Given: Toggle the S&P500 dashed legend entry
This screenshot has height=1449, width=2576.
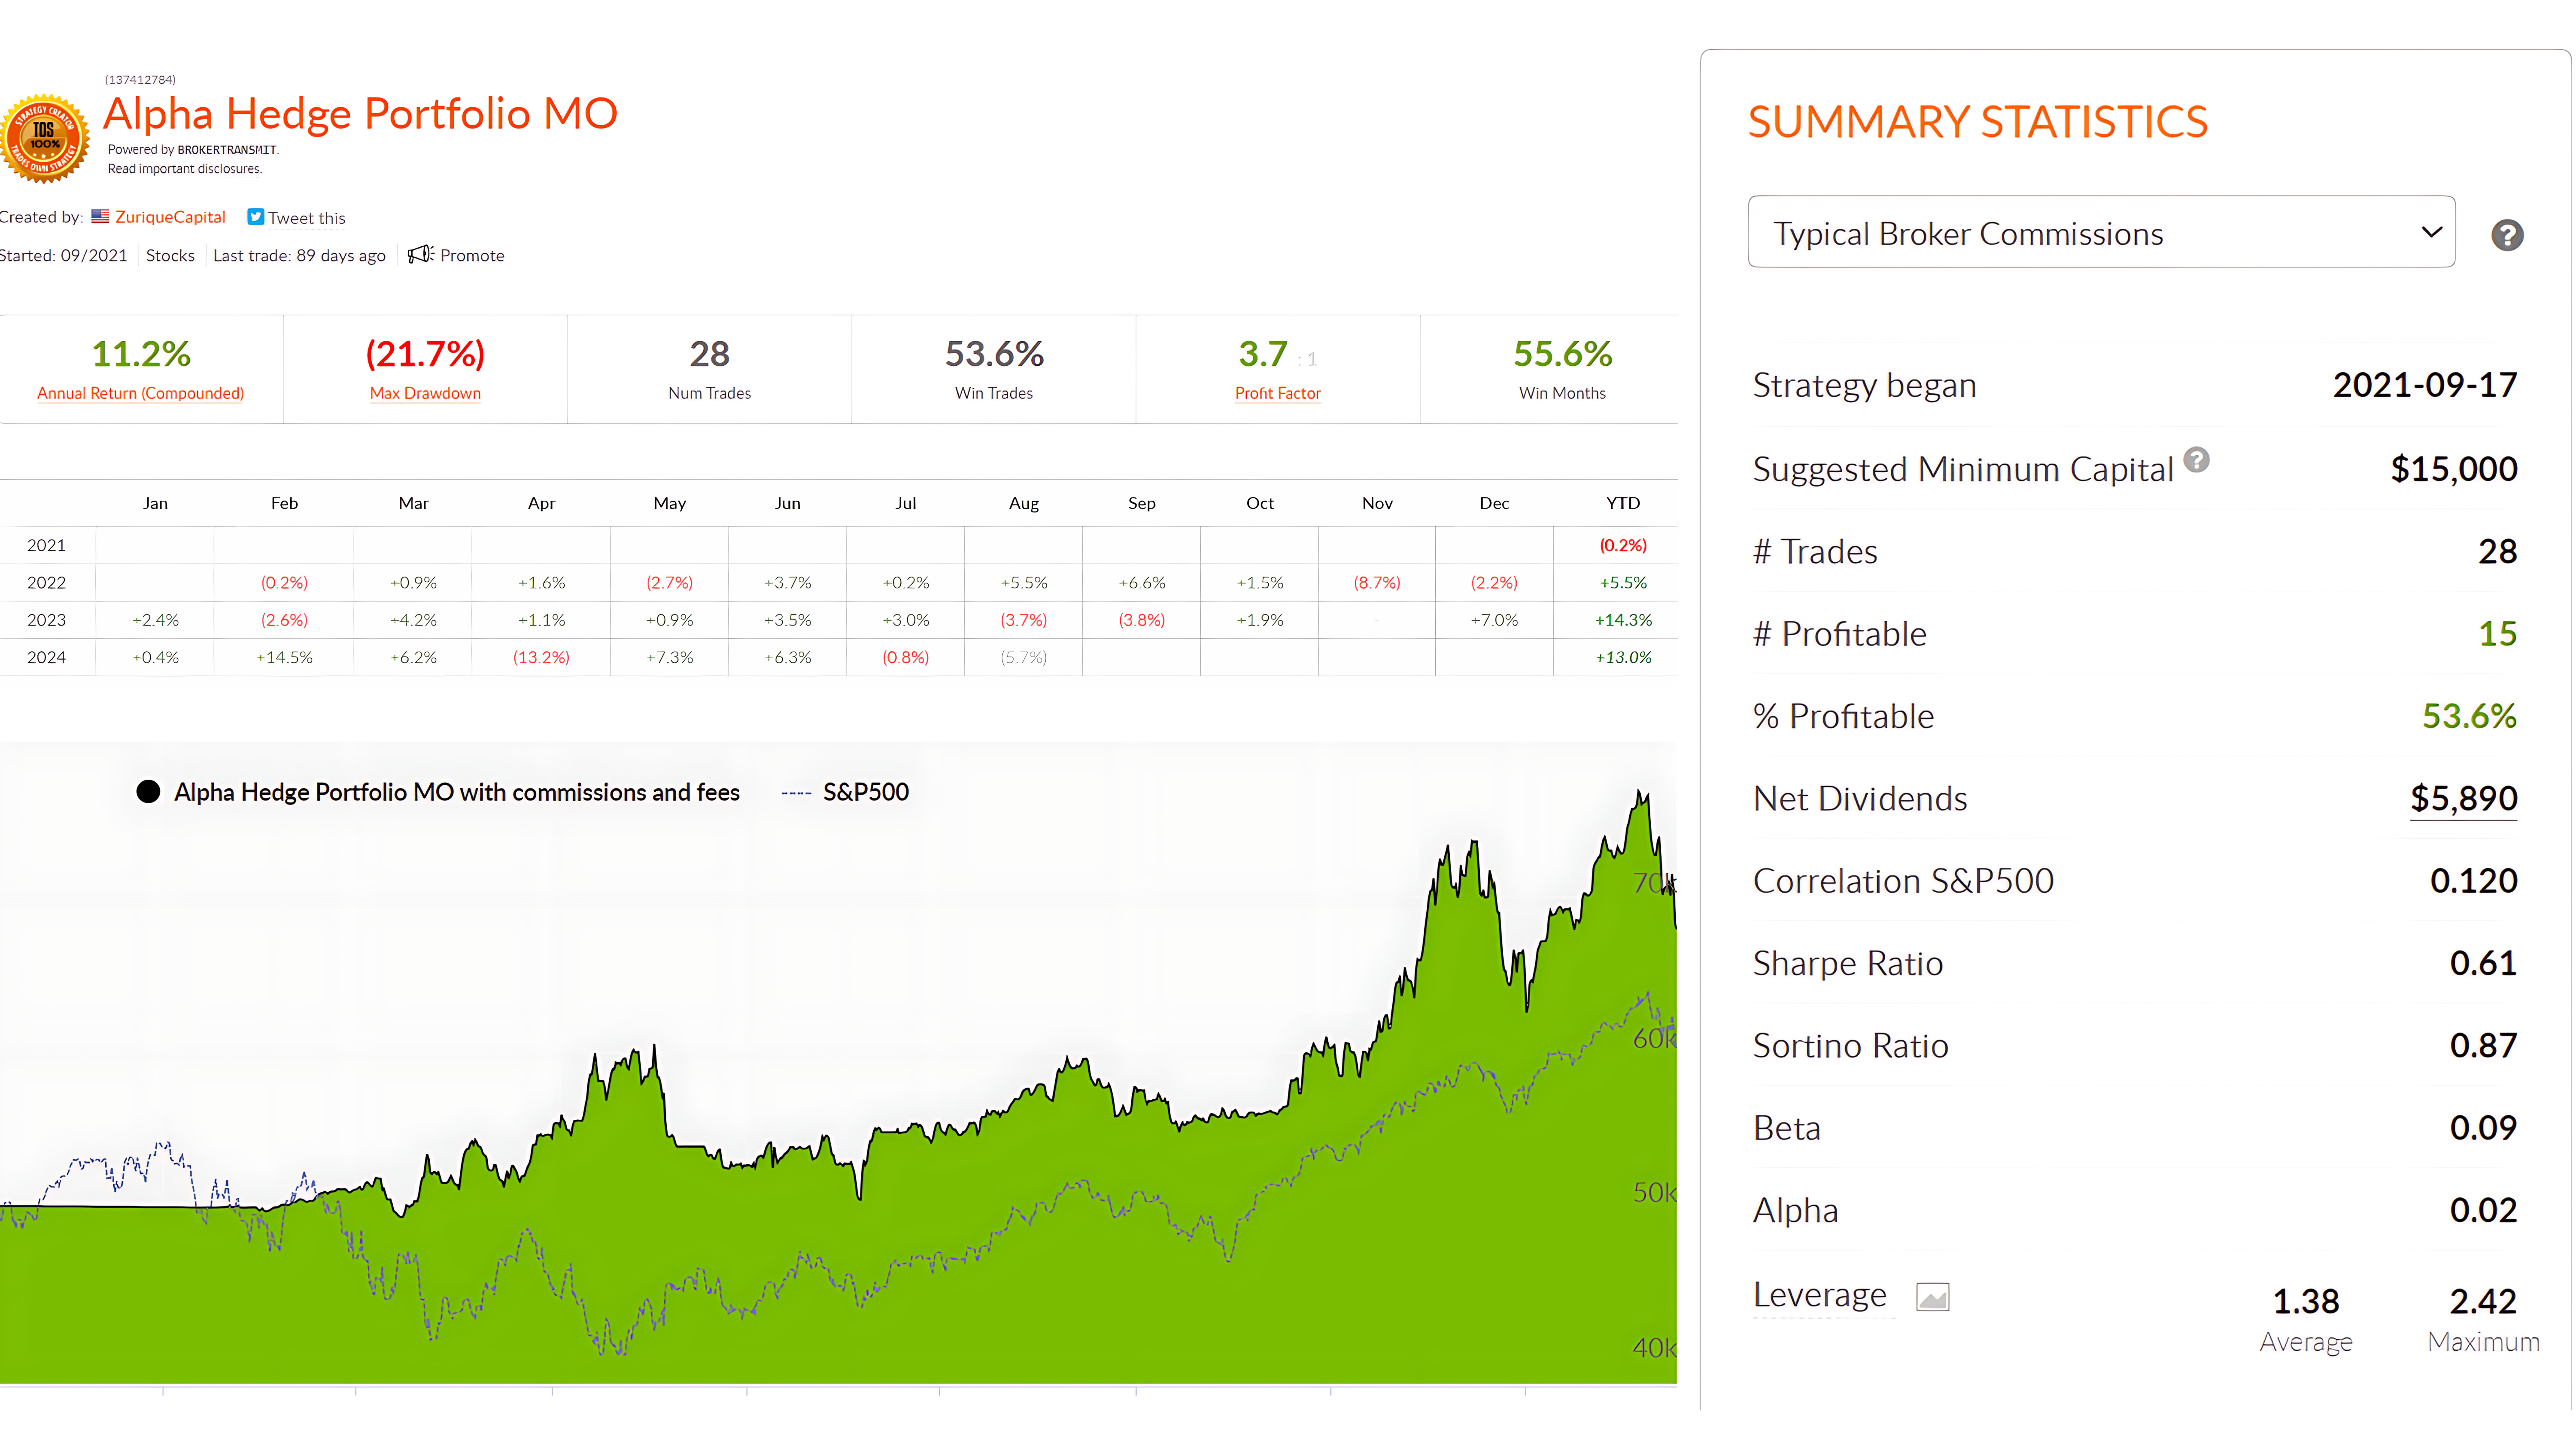Looking at the screenshot, I should click(844, 792).
